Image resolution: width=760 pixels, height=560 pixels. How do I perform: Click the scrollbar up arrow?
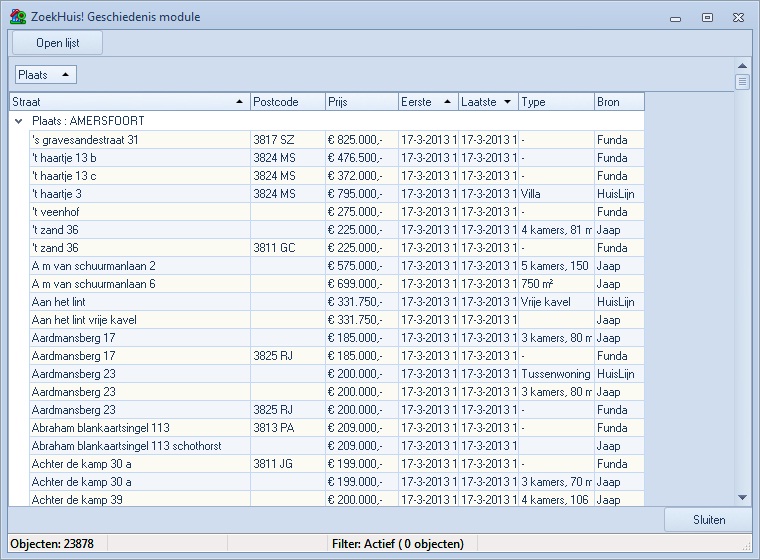pos(742,66)
